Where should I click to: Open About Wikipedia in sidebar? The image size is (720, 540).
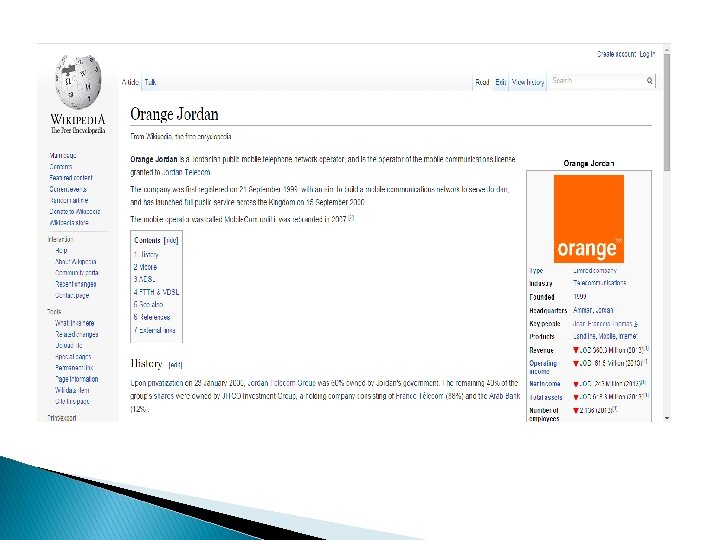[76, 262]
